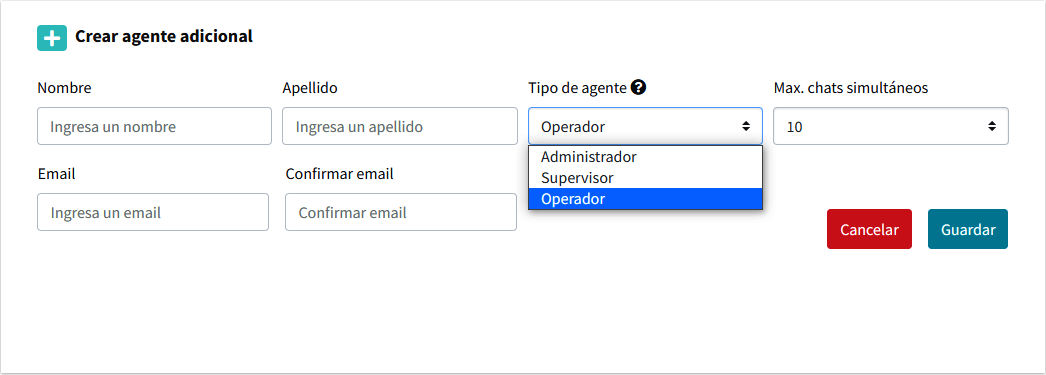
Task: Click the red Cancelar button
Action: click(869, 229)
